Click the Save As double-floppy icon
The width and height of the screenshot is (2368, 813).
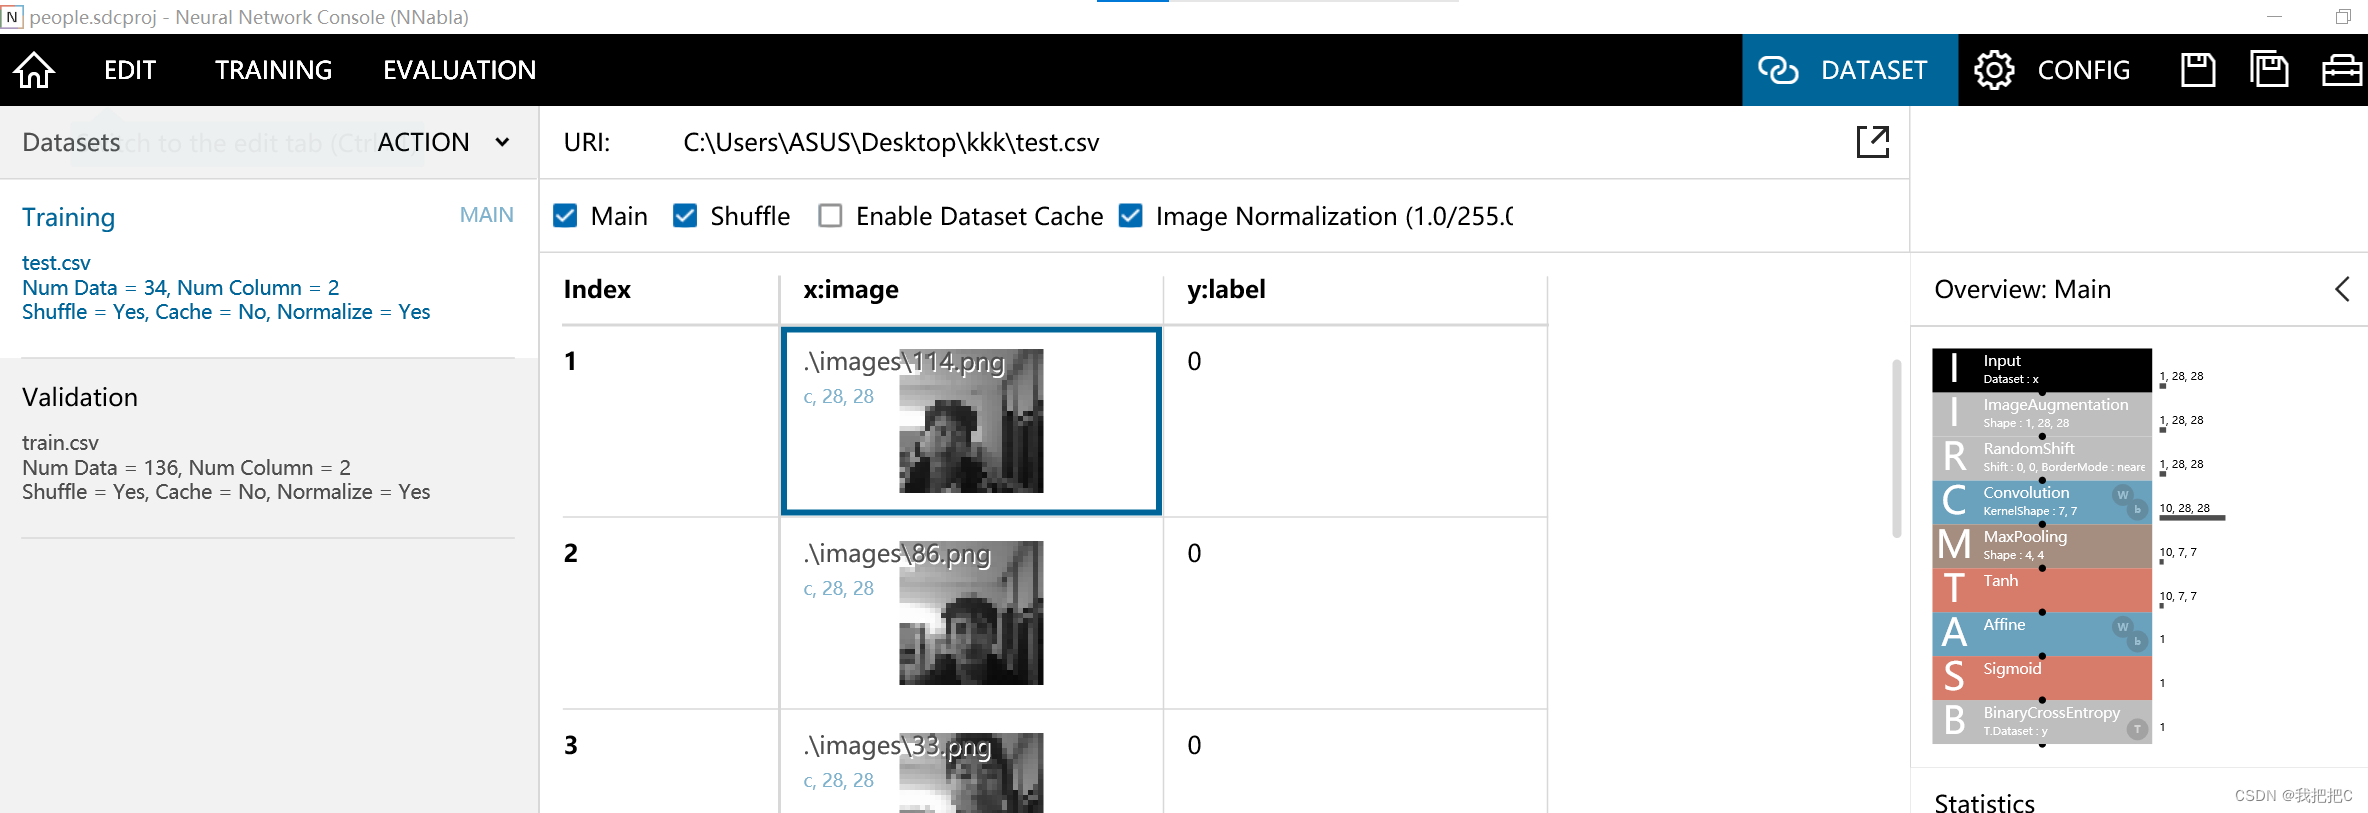tap(2269, 70)
